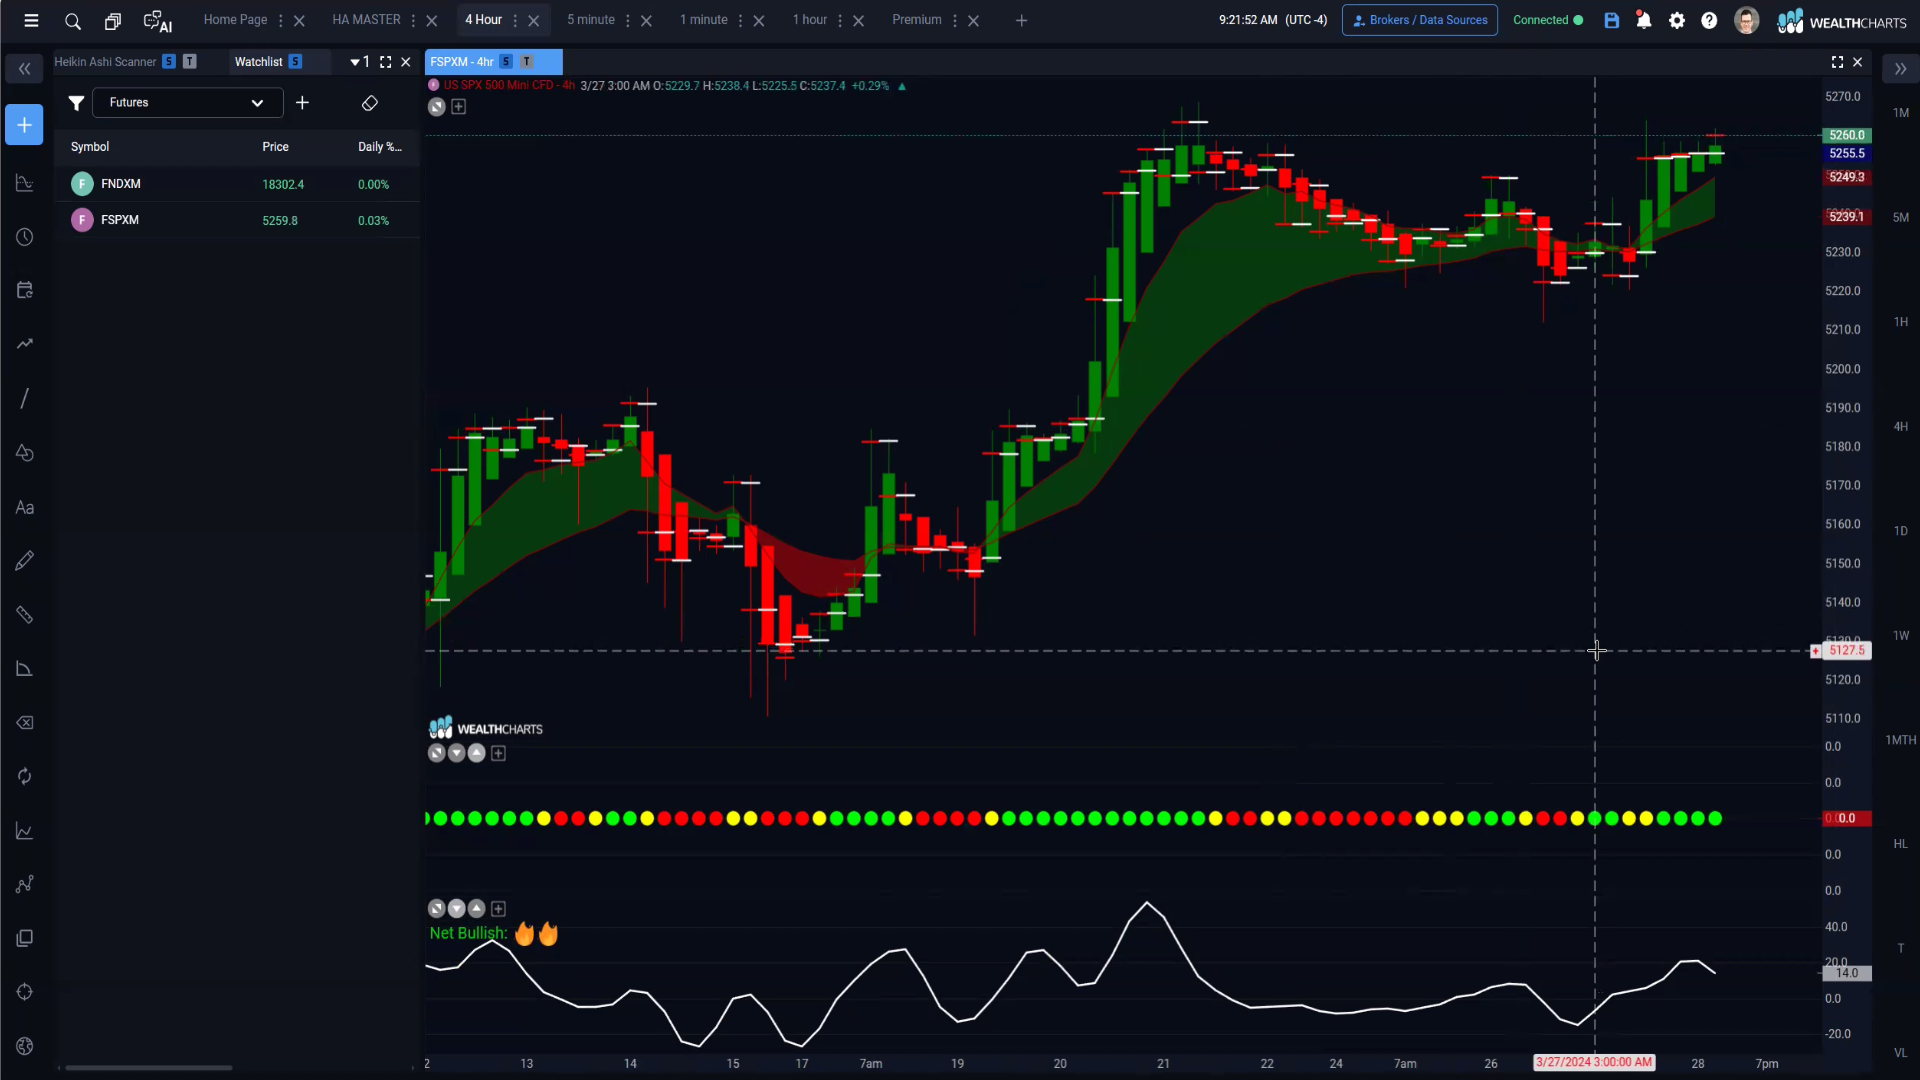Viewport: 1920px width, 1080px height.
Task: Select Heikin Ashi Scanner panel tab
Action: tap(105, 62)
